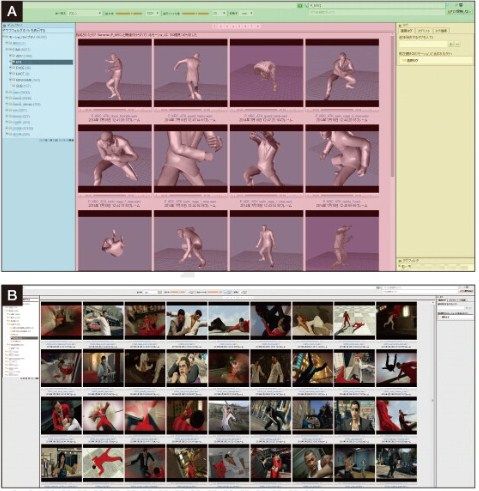Open window B's thumbnail of a silhouette hanging upside down
The width and height of the screenshot is (479, 491).
[396, 368]
